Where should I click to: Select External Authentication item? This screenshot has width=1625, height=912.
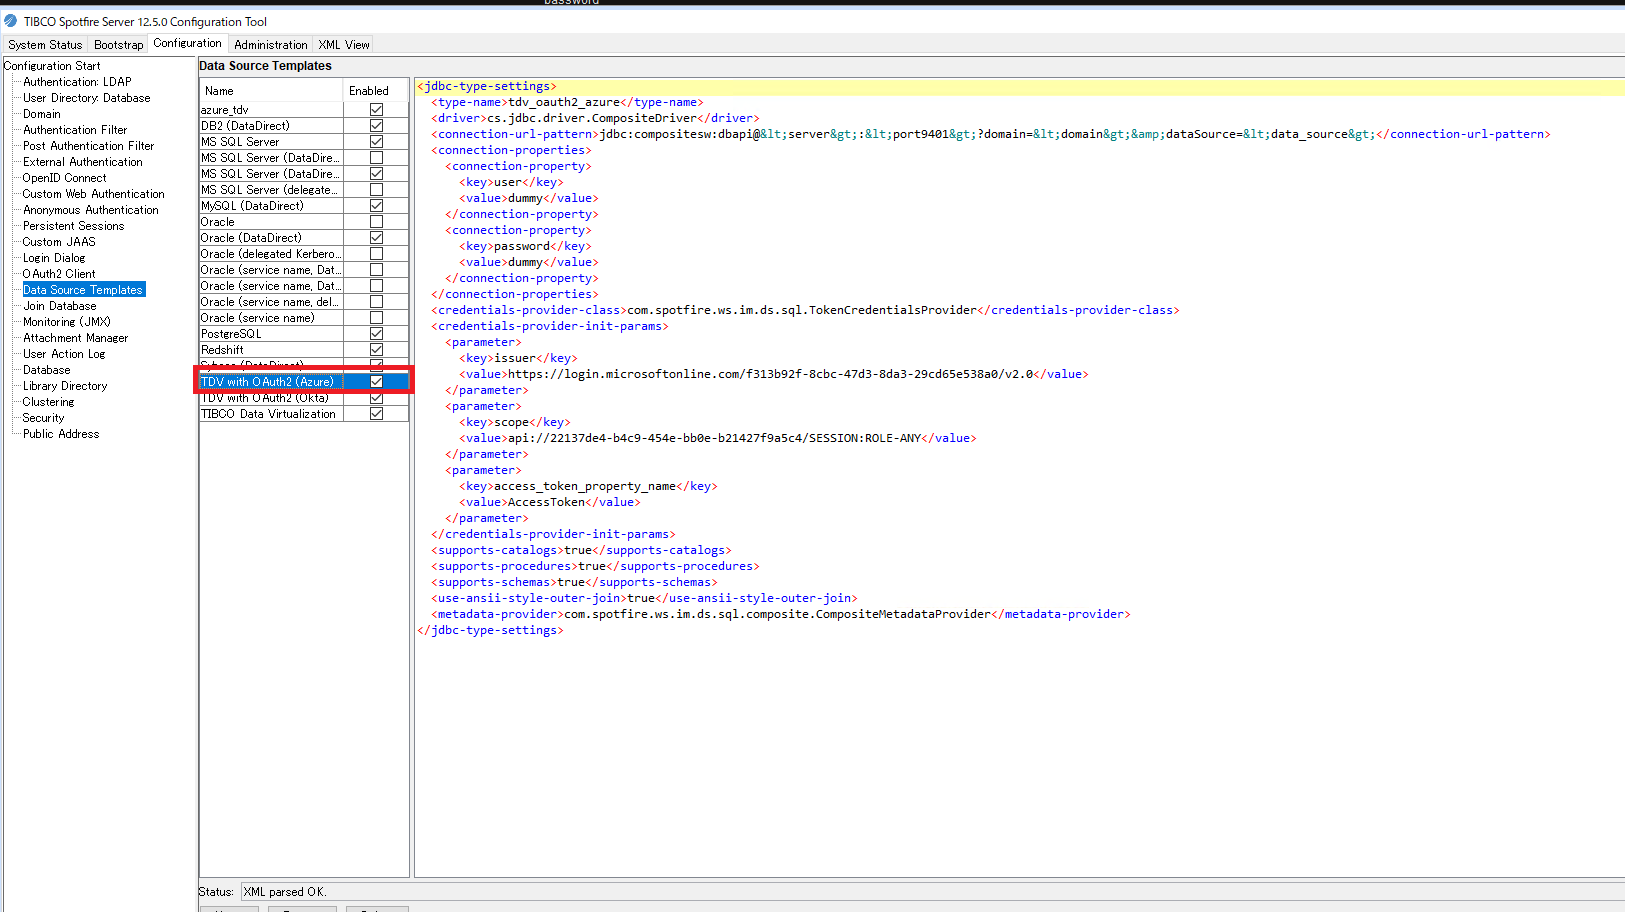pyautogui.click(x=82, y=162)
